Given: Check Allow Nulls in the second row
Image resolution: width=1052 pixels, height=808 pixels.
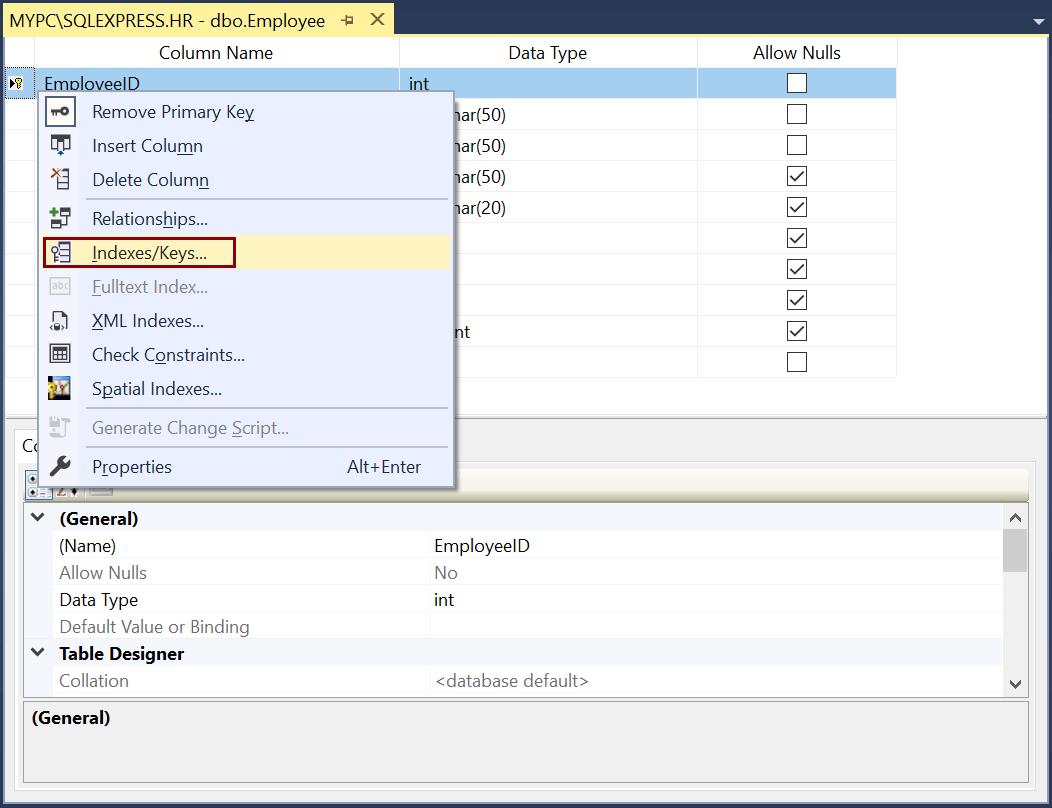Looking at the screenshot, I should (x=795, y=114).
